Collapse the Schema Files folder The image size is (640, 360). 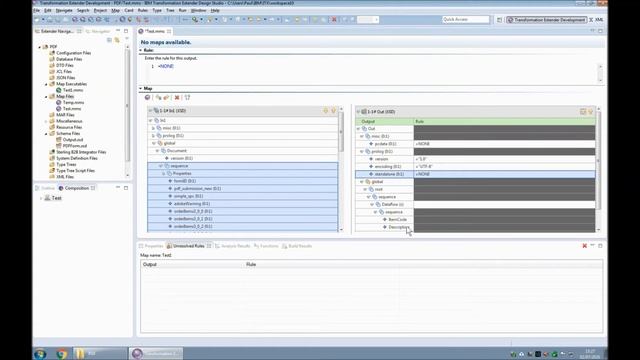point(46,133)
